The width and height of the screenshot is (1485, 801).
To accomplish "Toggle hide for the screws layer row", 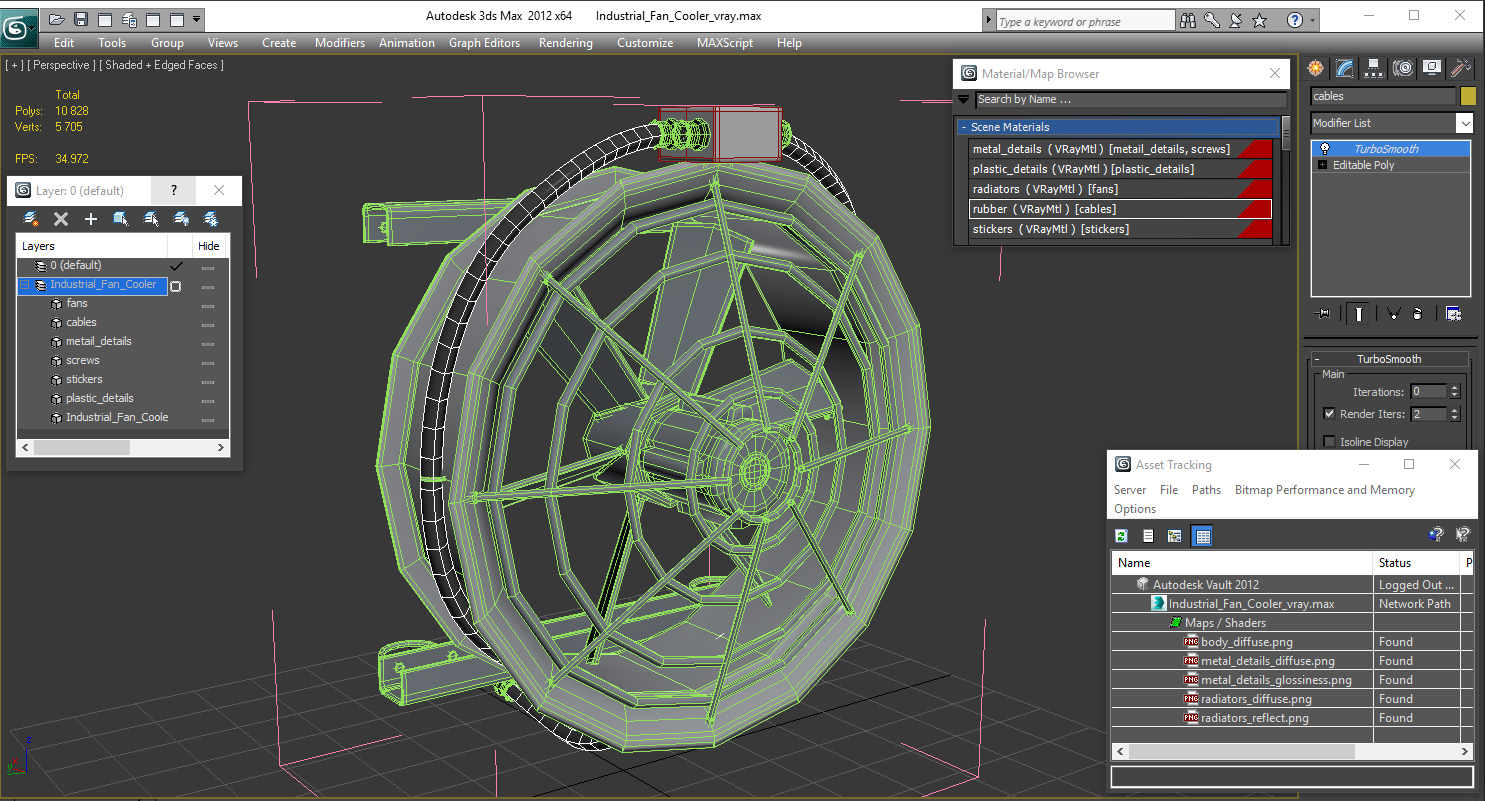I will [x=208, y=361].
